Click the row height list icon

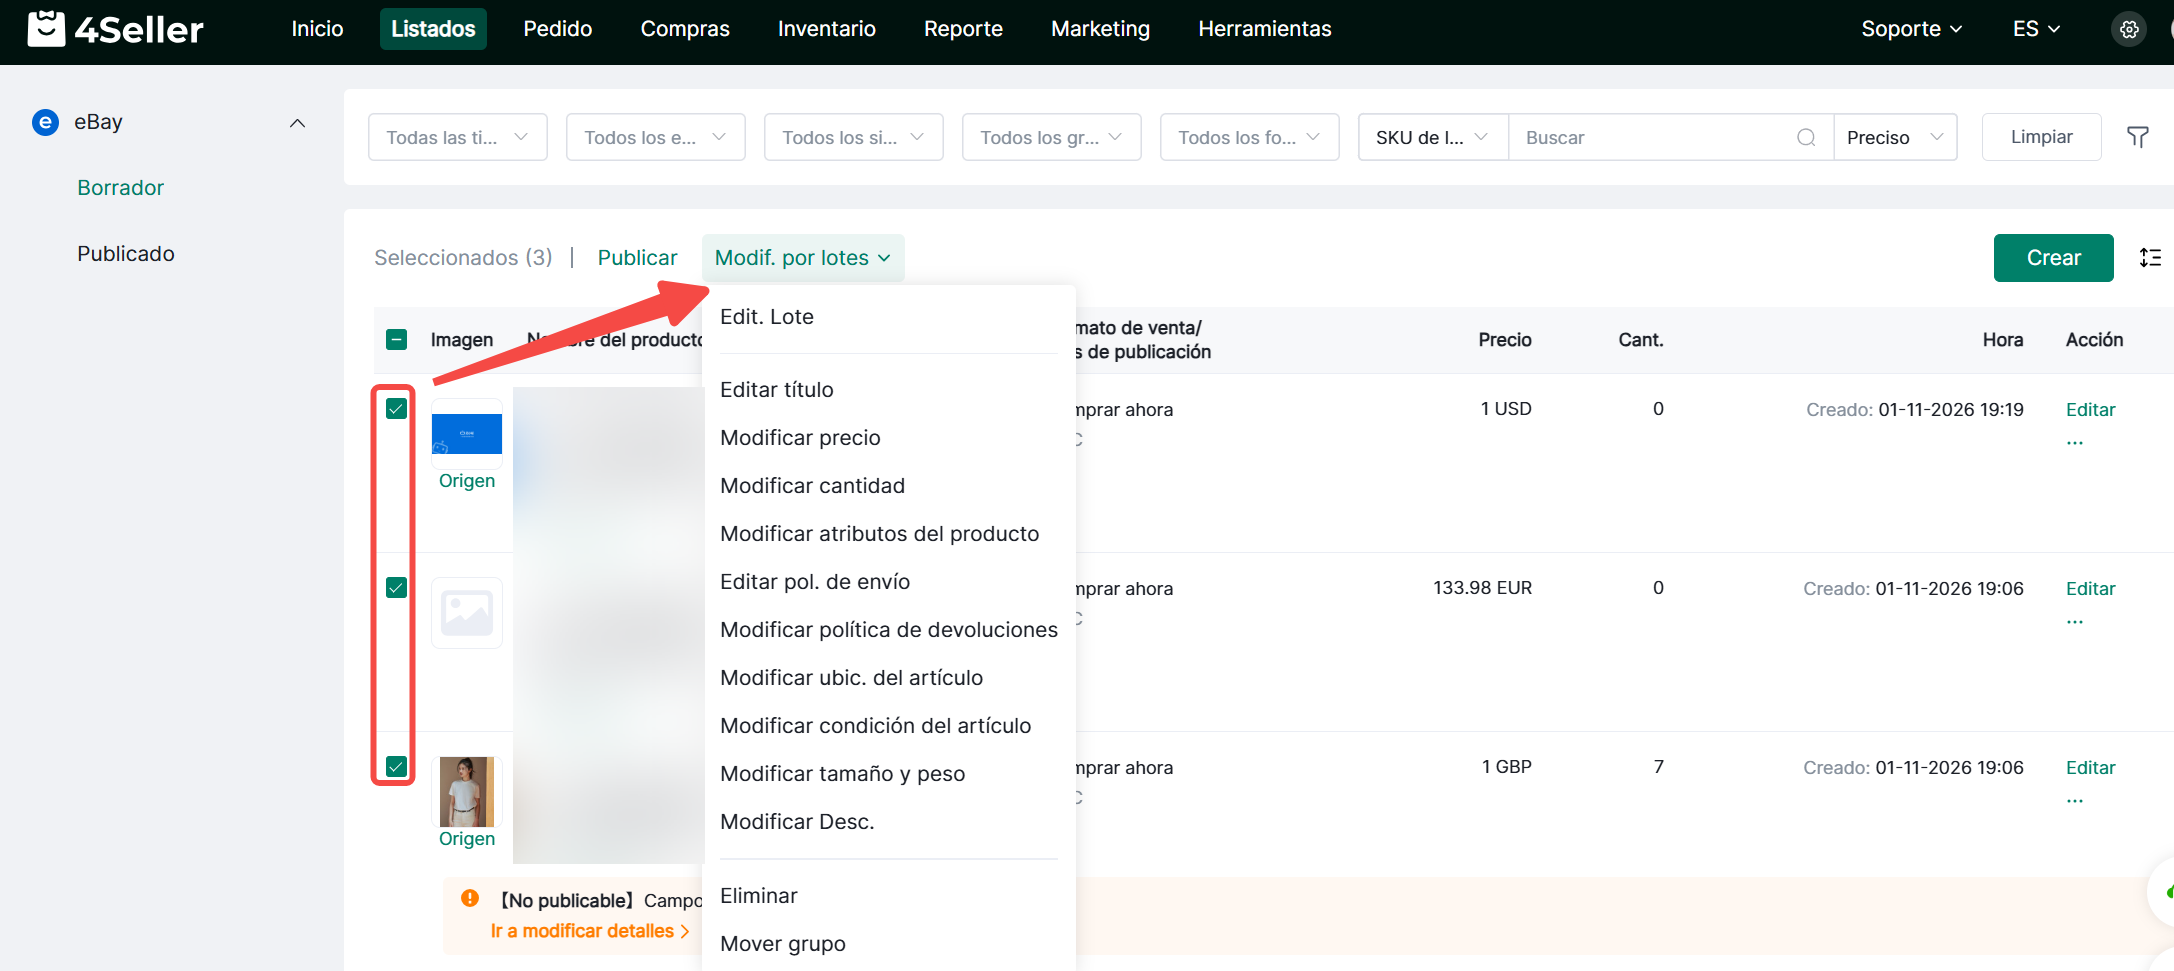pyautogui.click(x=2150, y=258)
